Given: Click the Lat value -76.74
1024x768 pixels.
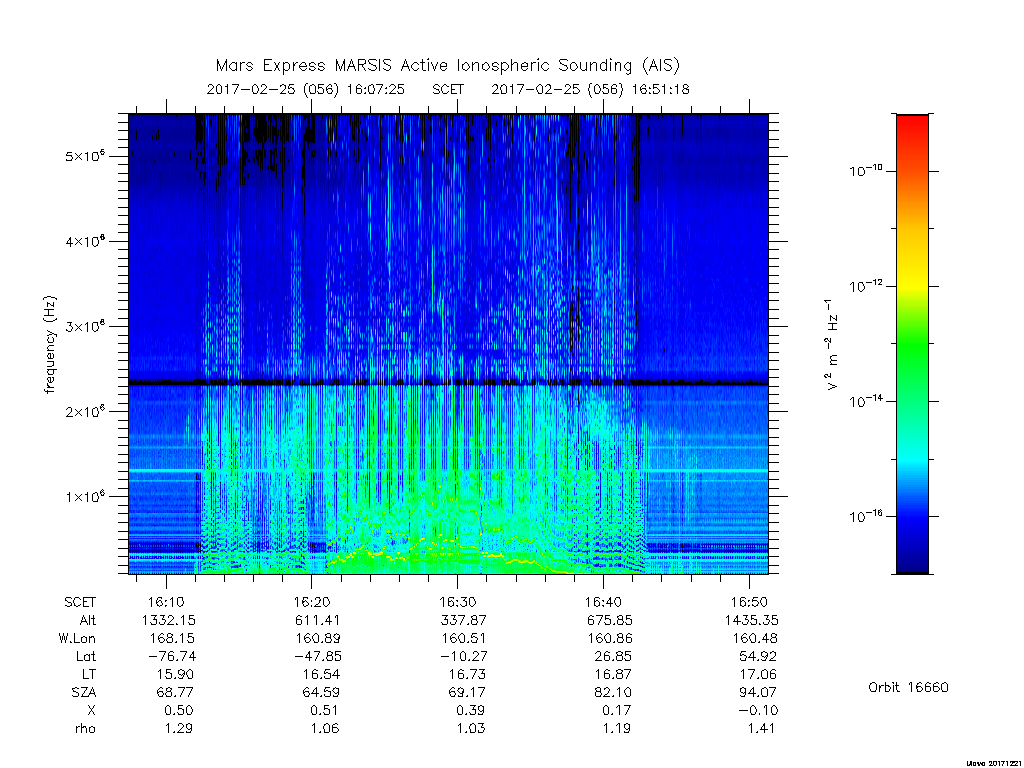Looking at the screenshot, I should tap(172, 656).
